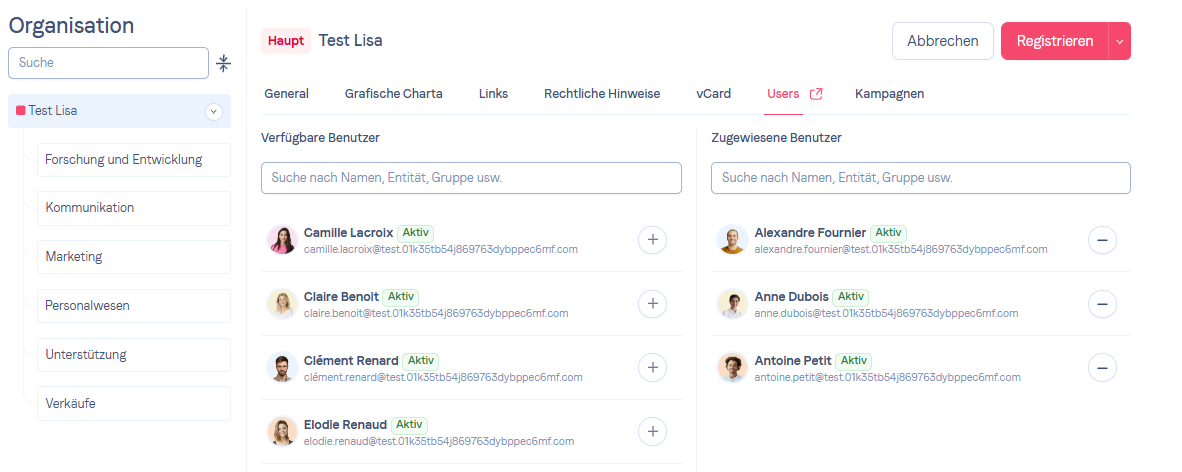The width and height of the screenshot is (1182, 472).
Task: Remove Alexandre Fournier with minus icon
Action: 1102,240
